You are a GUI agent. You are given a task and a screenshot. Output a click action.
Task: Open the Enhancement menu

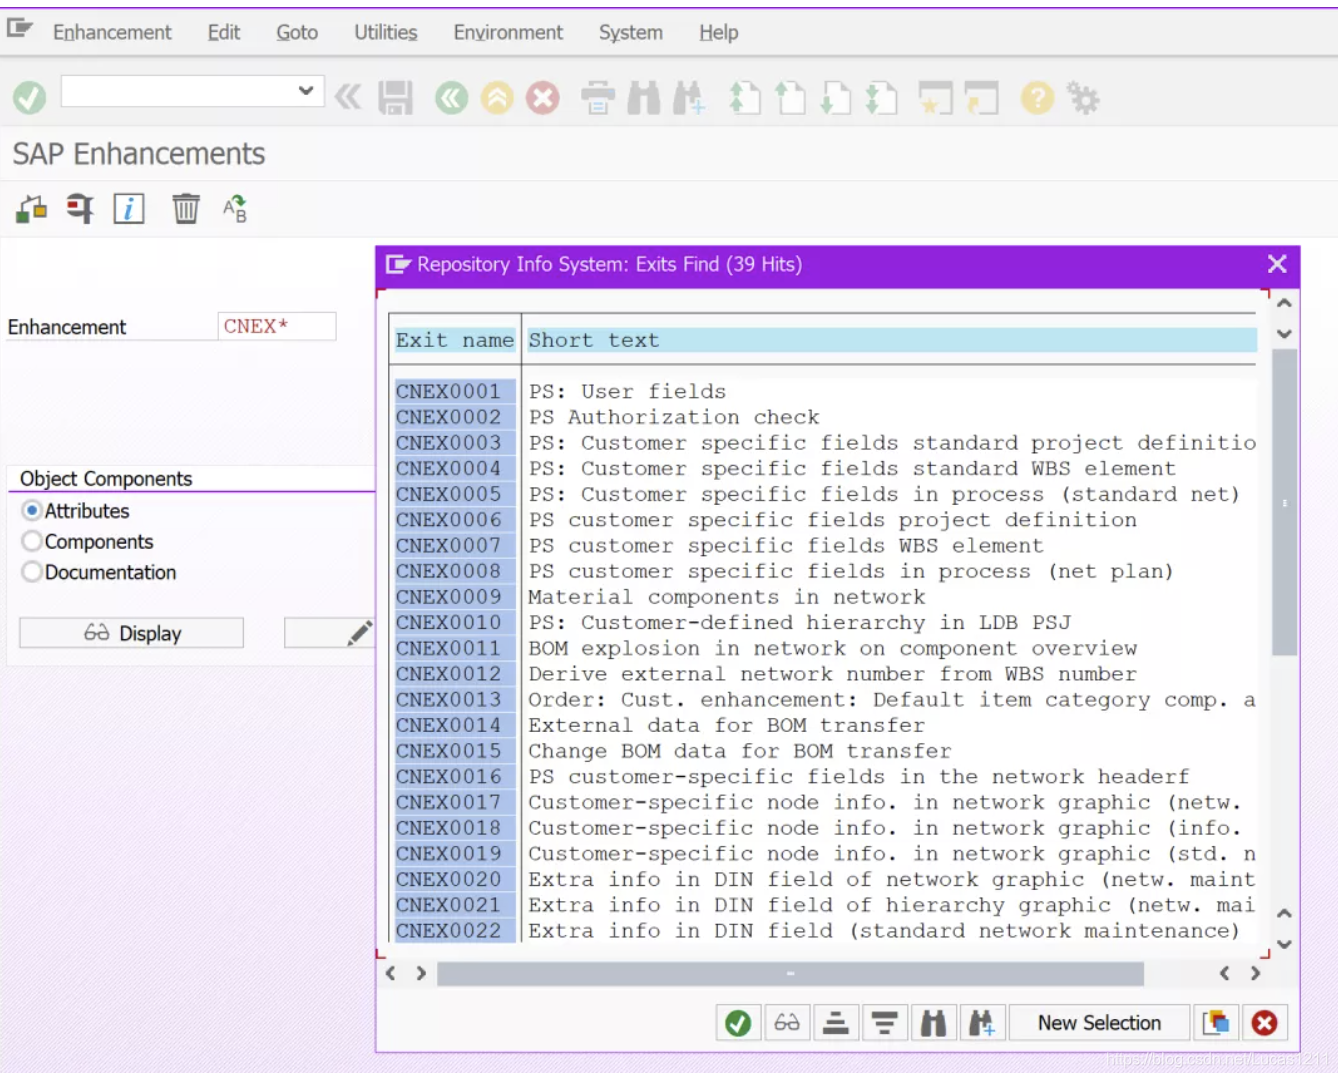[x=112, y=32]
